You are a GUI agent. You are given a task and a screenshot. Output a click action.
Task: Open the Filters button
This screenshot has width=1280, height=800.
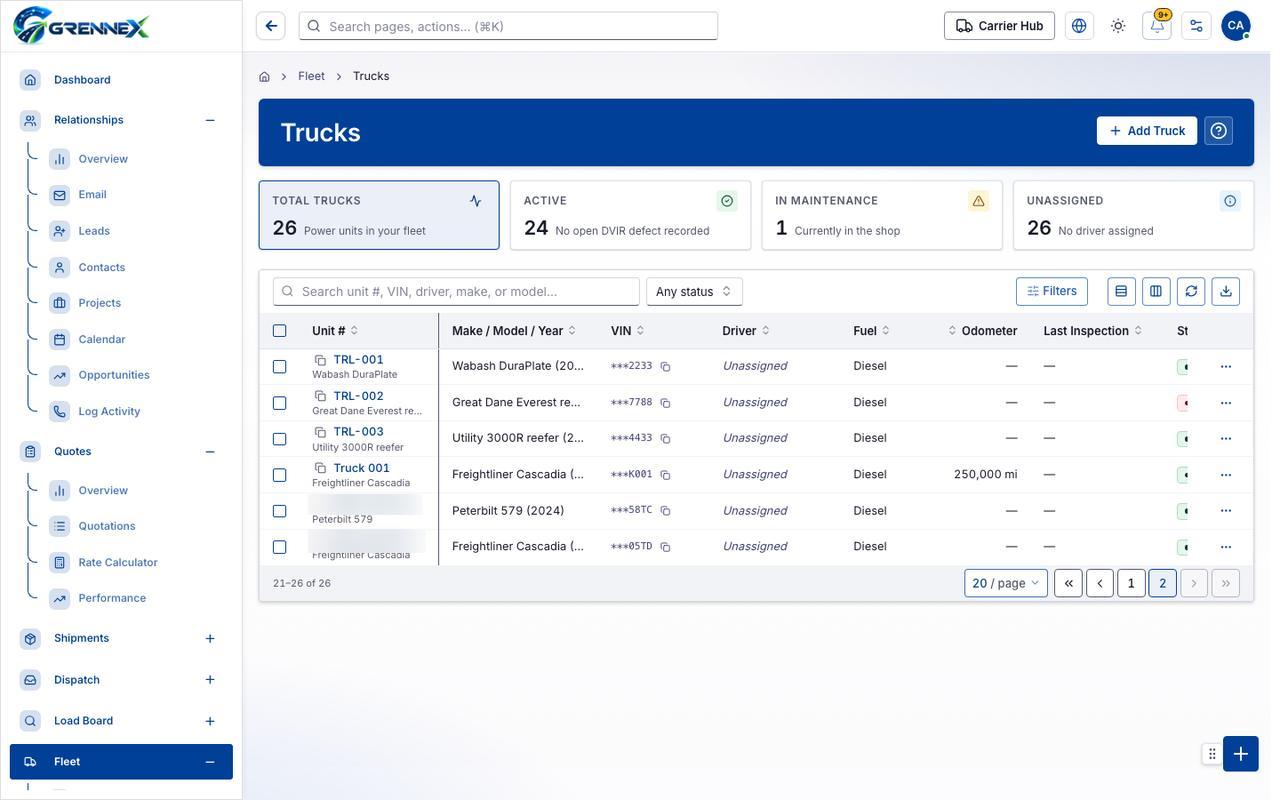(1052, 291)
